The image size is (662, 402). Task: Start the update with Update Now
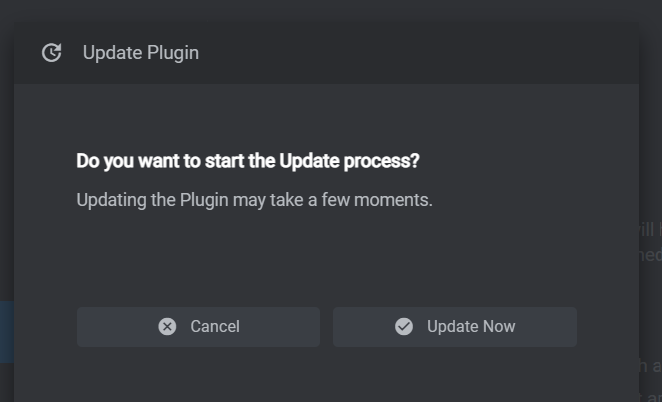(455, 326)
